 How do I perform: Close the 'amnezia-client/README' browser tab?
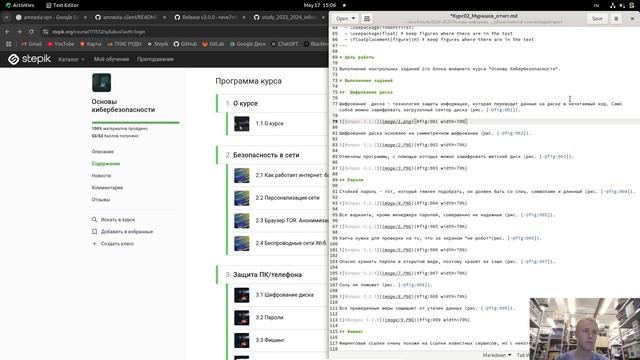[x=164, y=18]
